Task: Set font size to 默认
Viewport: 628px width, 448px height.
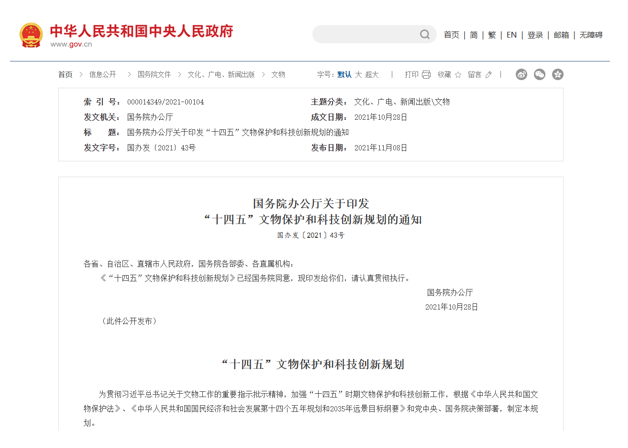Action: 344,74
